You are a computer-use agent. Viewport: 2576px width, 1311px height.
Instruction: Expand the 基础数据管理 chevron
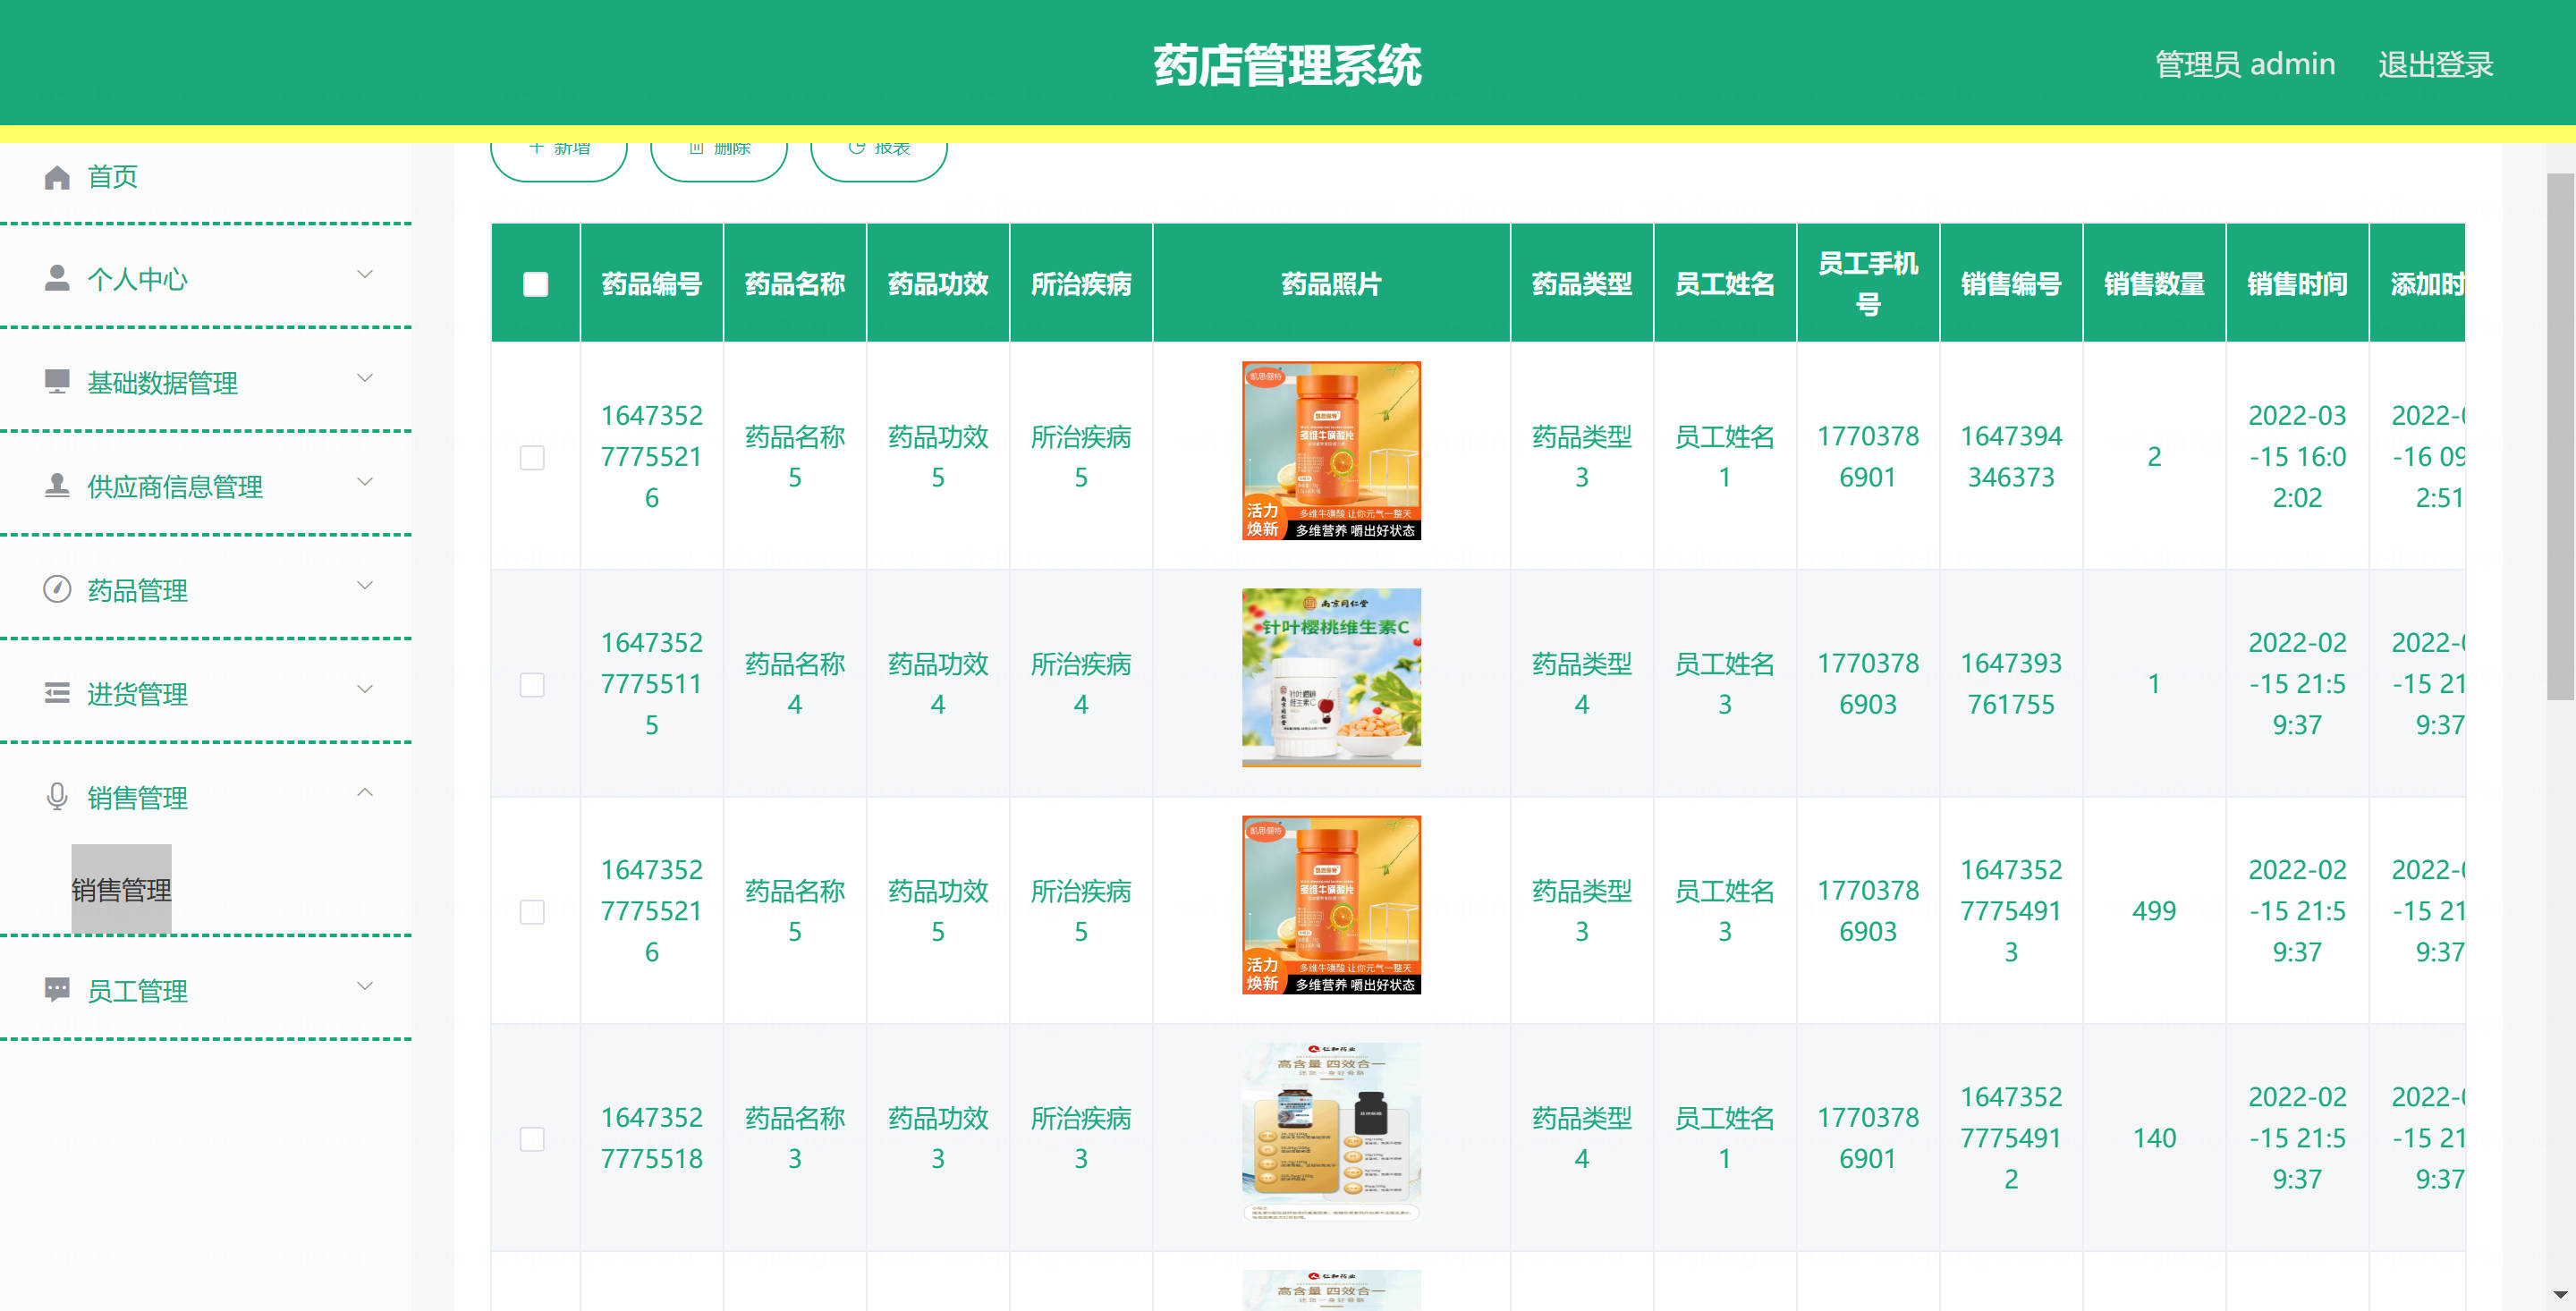tap(365, 378)
